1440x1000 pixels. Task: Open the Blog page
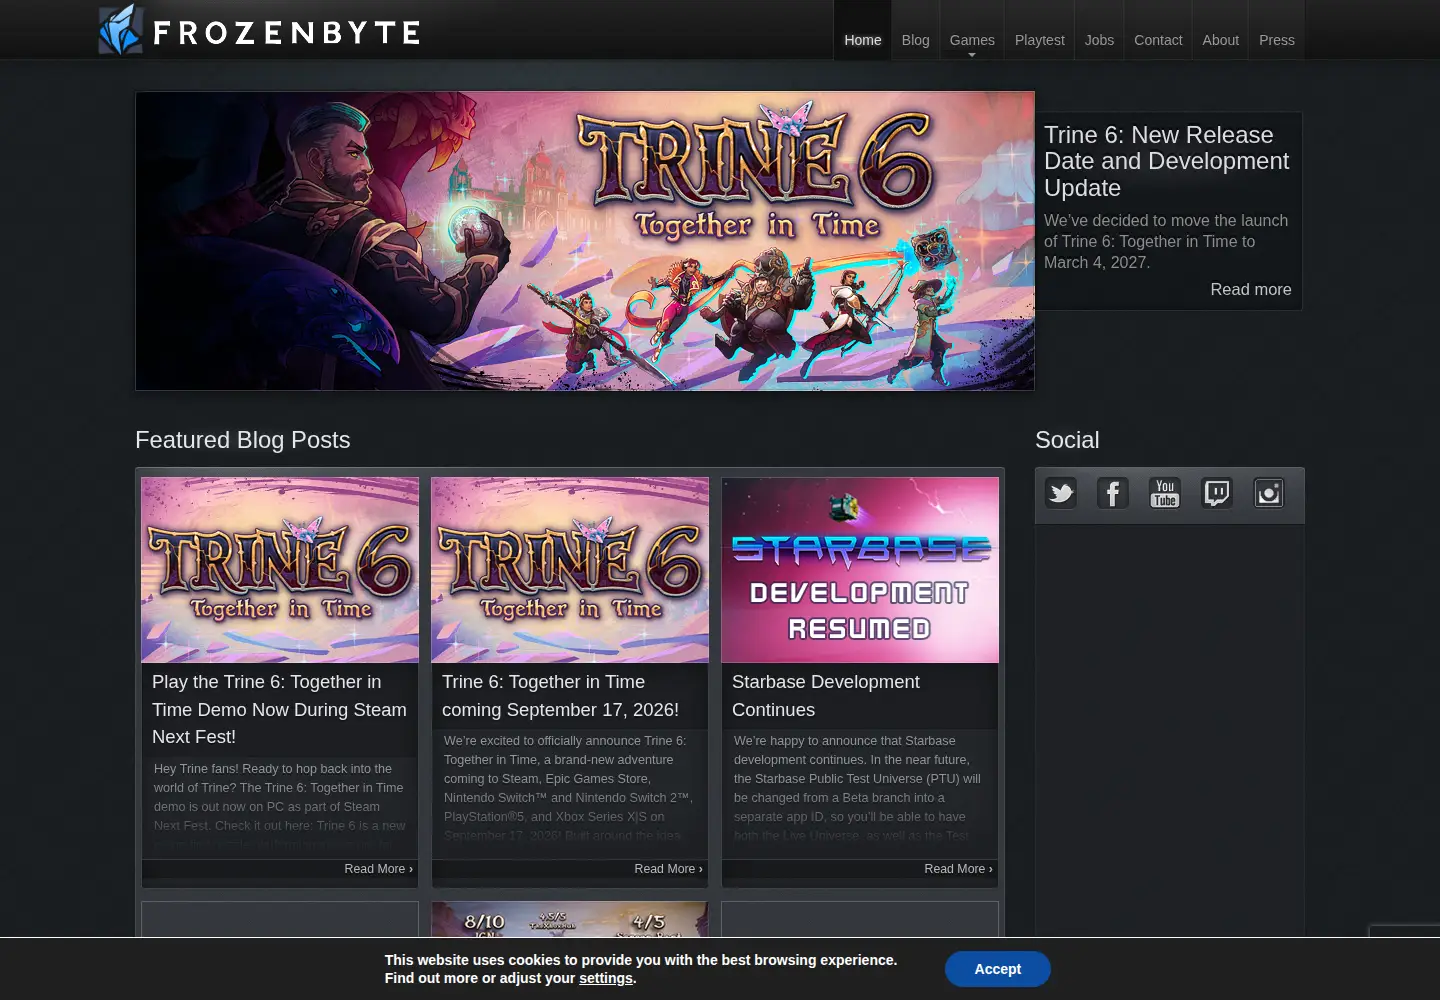coord(915,40)
